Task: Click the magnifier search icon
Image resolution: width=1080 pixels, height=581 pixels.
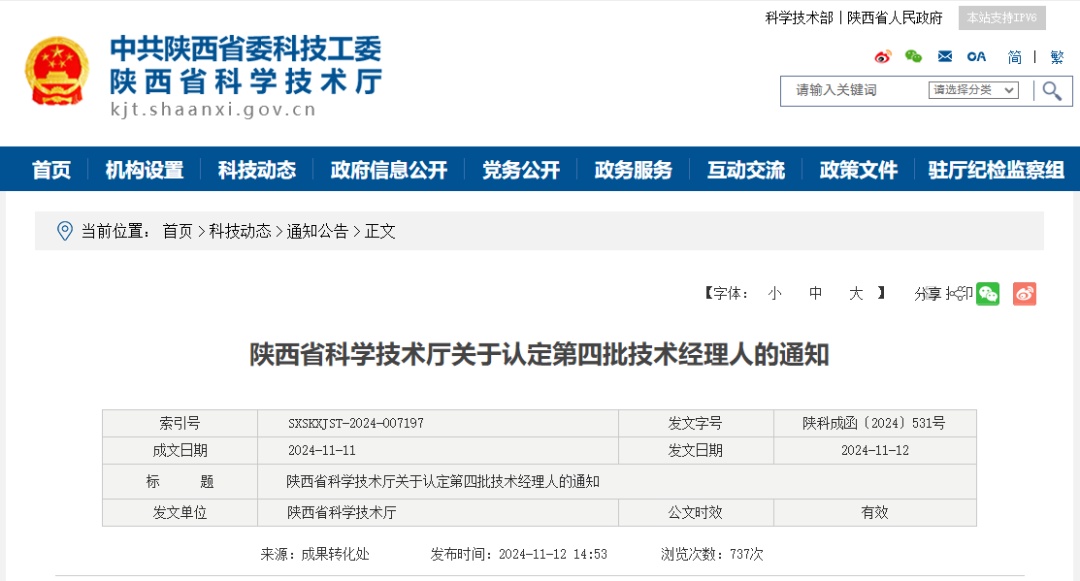Action: pyautogui.click(x=1051, y=91)
